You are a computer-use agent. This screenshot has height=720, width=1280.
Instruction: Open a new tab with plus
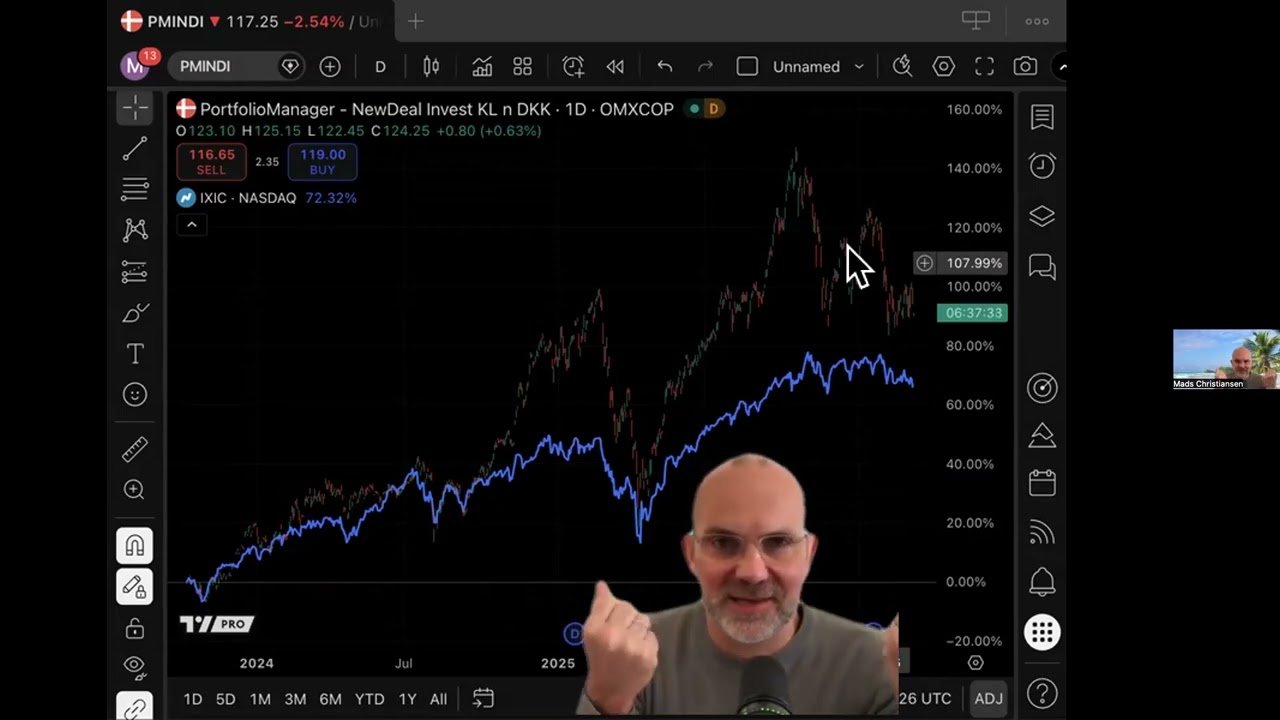[416, 21]
